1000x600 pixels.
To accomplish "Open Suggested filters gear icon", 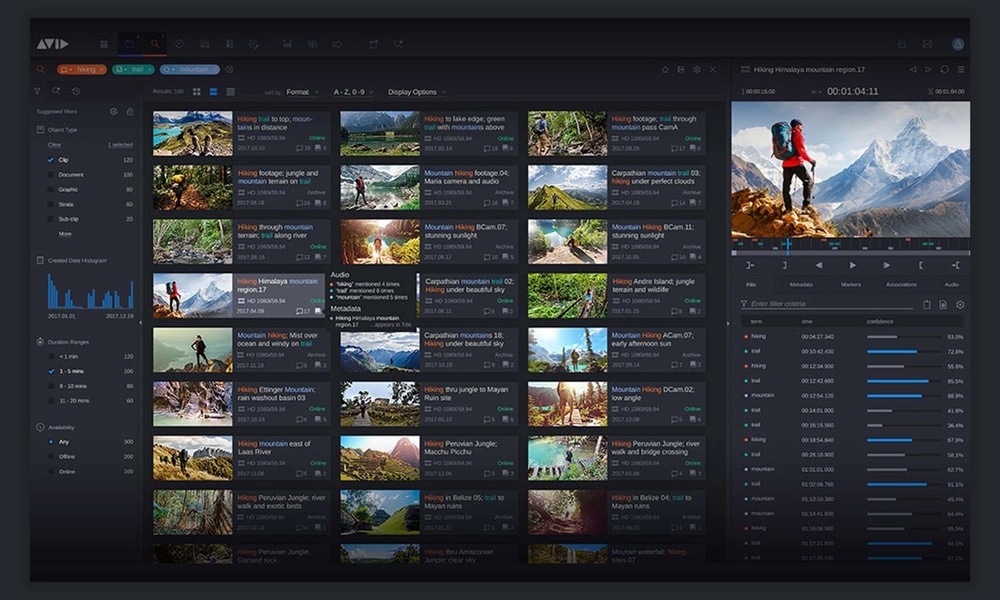I will pos(114,111).
